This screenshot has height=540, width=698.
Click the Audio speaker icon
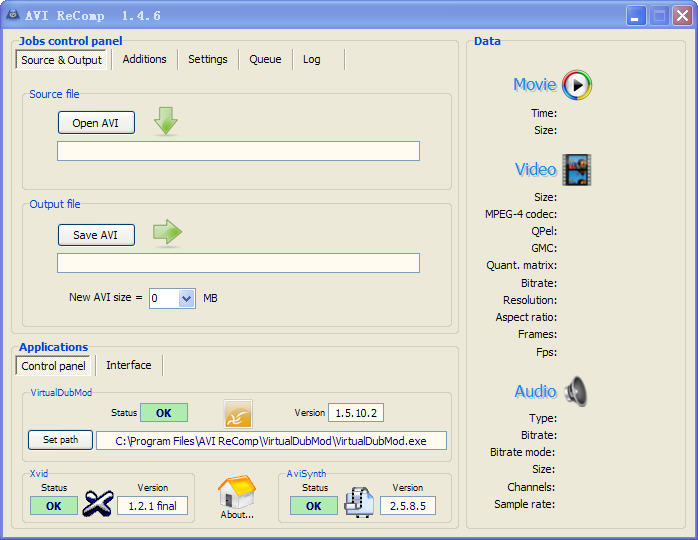tap(575, 391)
